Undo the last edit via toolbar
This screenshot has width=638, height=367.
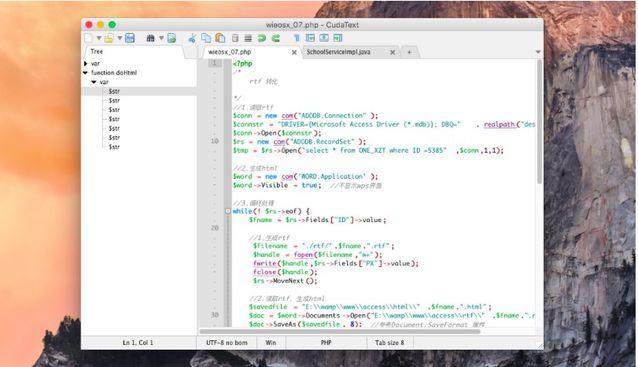(262, 38)
